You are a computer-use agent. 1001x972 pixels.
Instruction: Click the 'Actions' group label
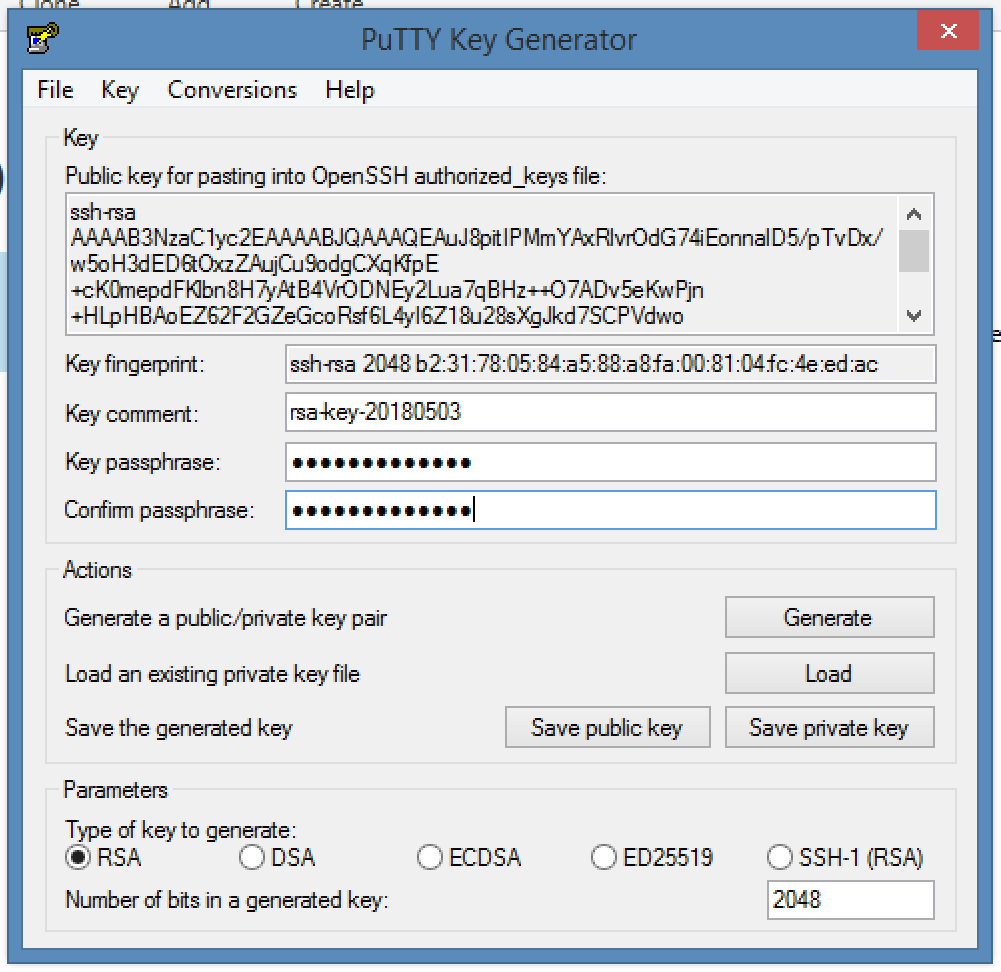tap(97, 569)
